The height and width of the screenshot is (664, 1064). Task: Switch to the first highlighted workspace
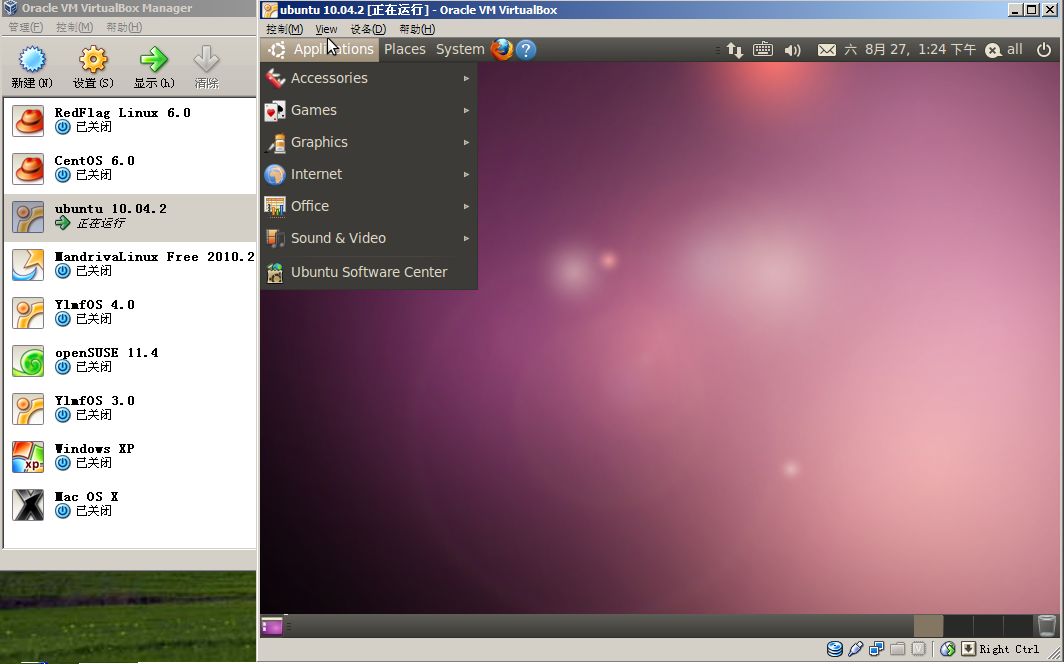[x=928, y=625]
